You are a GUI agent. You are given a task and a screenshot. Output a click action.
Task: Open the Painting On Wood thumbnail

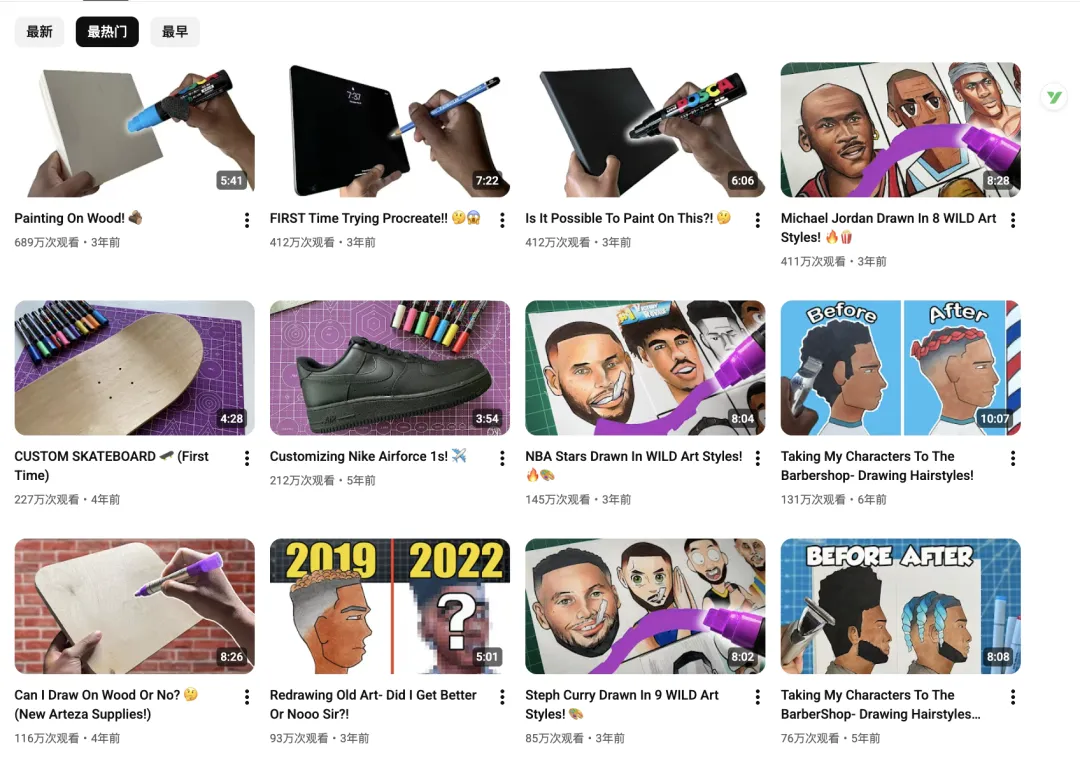click(134, 130)
